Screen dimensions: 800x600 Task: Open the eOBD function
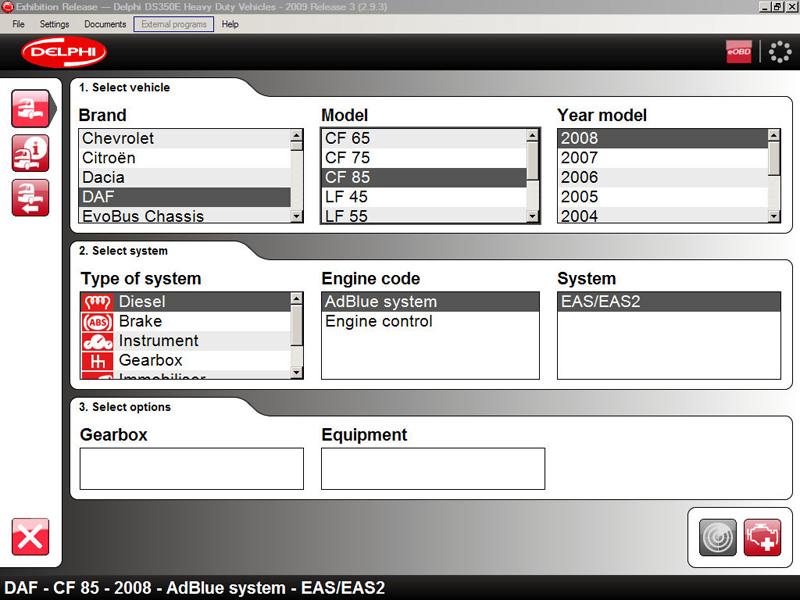[739, 52]
